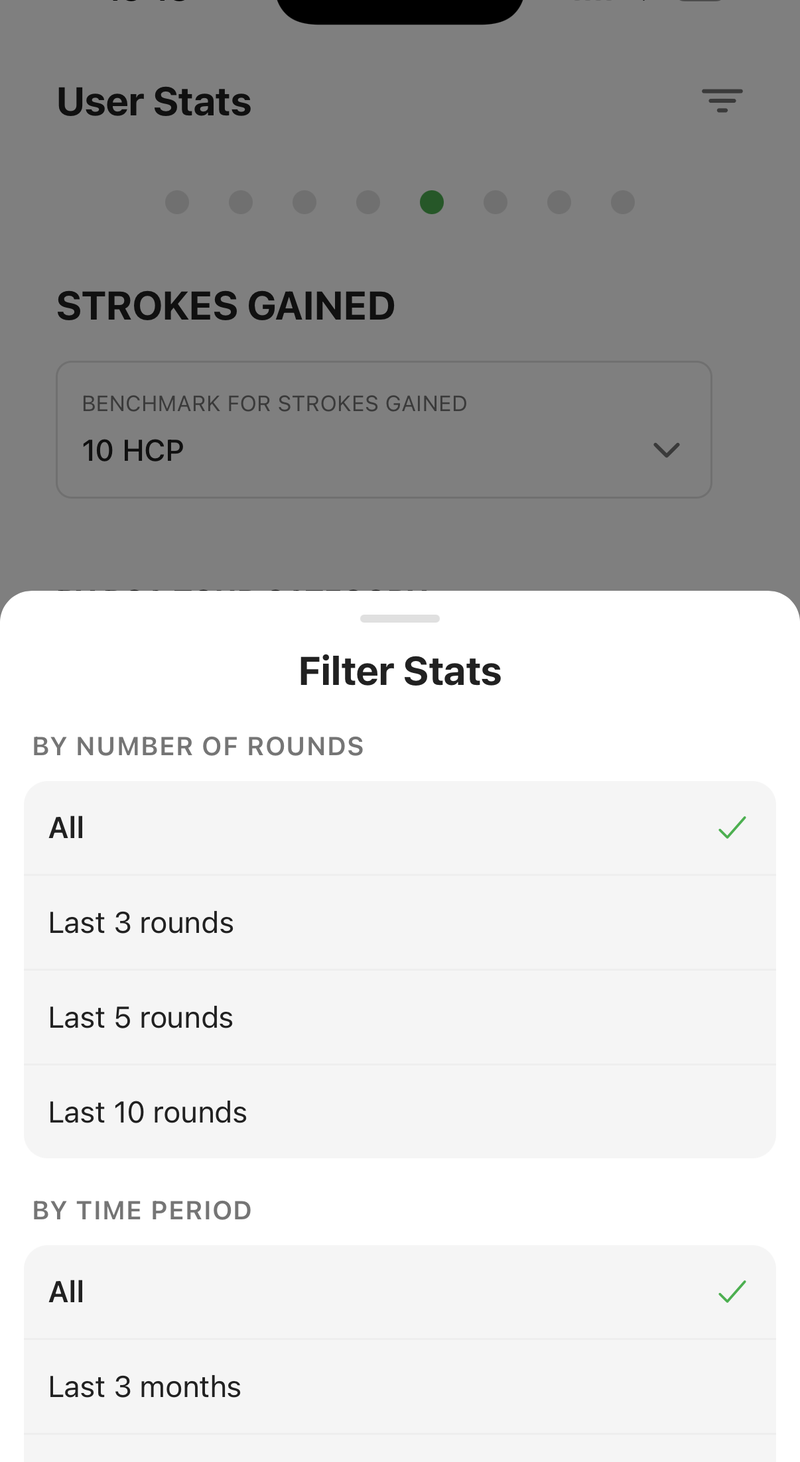Expand the 10 HCP benchmark chevron
The height and width of the screenshot is (1462, 800).
click(x=666, y=450)
